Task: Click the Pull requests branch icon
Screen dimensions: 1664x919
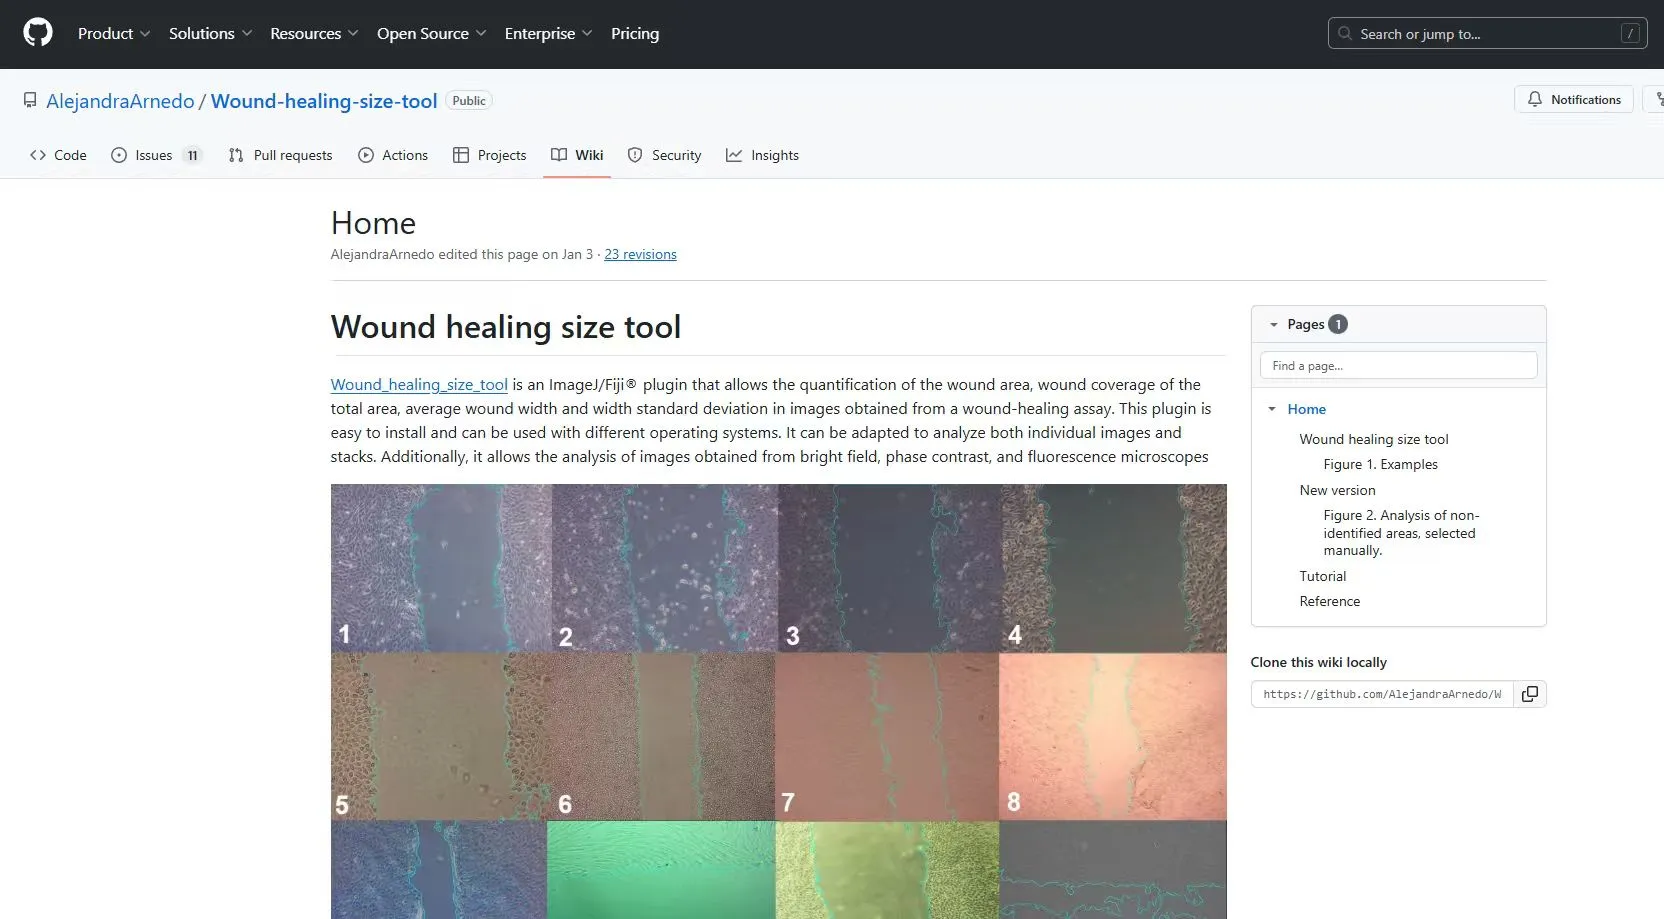Action: coord(236,155)
